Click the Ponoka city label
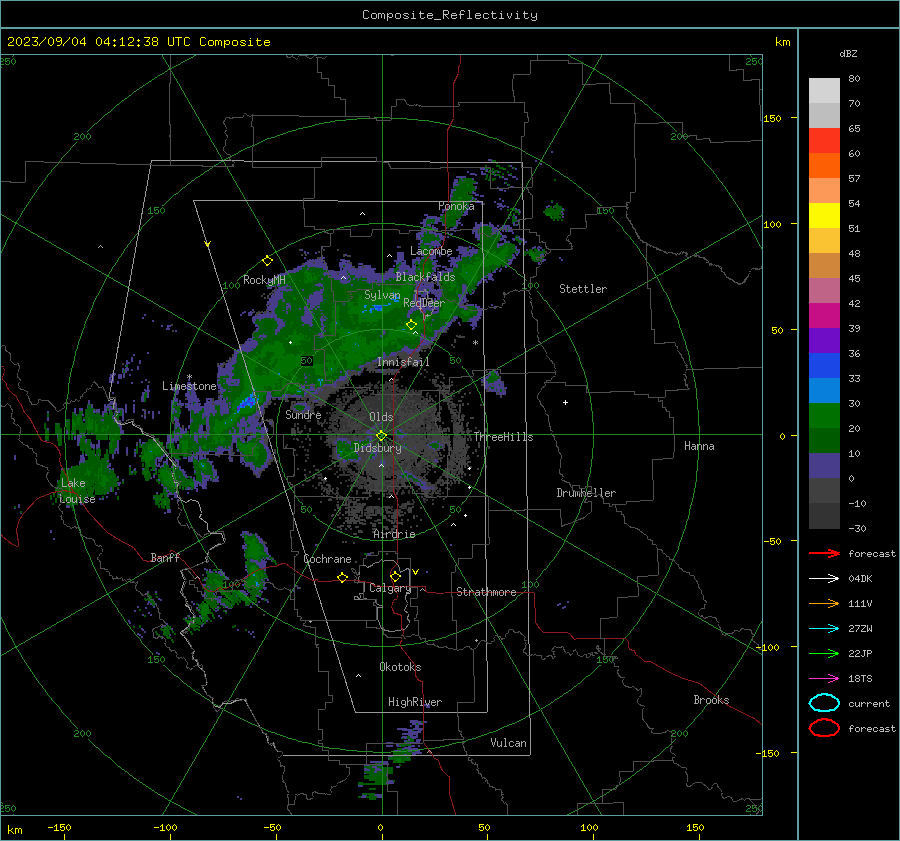Viewport: 900px width, 841px height. point(456,206)
